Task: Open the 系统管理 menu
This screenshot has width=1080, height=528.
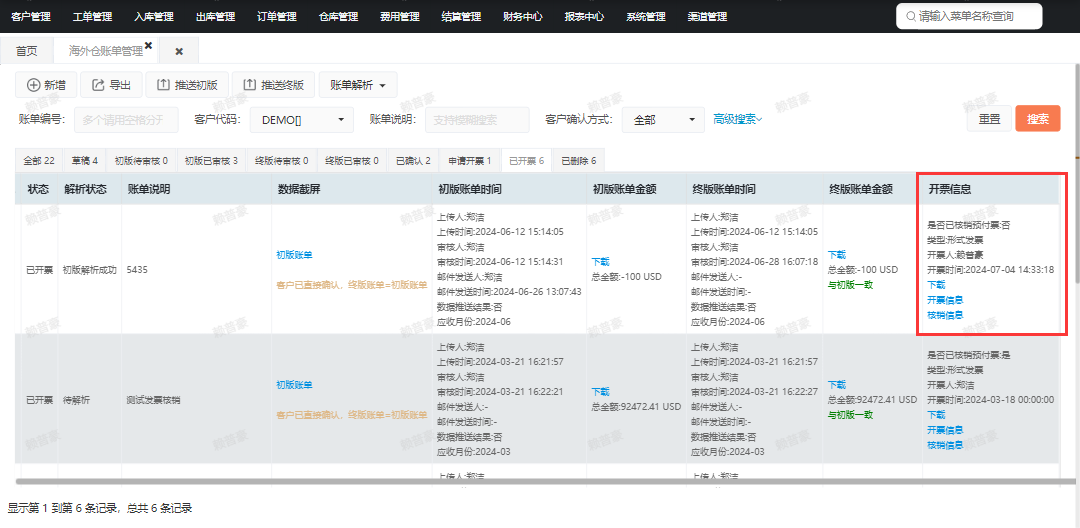Action: (x=645, y=17)
